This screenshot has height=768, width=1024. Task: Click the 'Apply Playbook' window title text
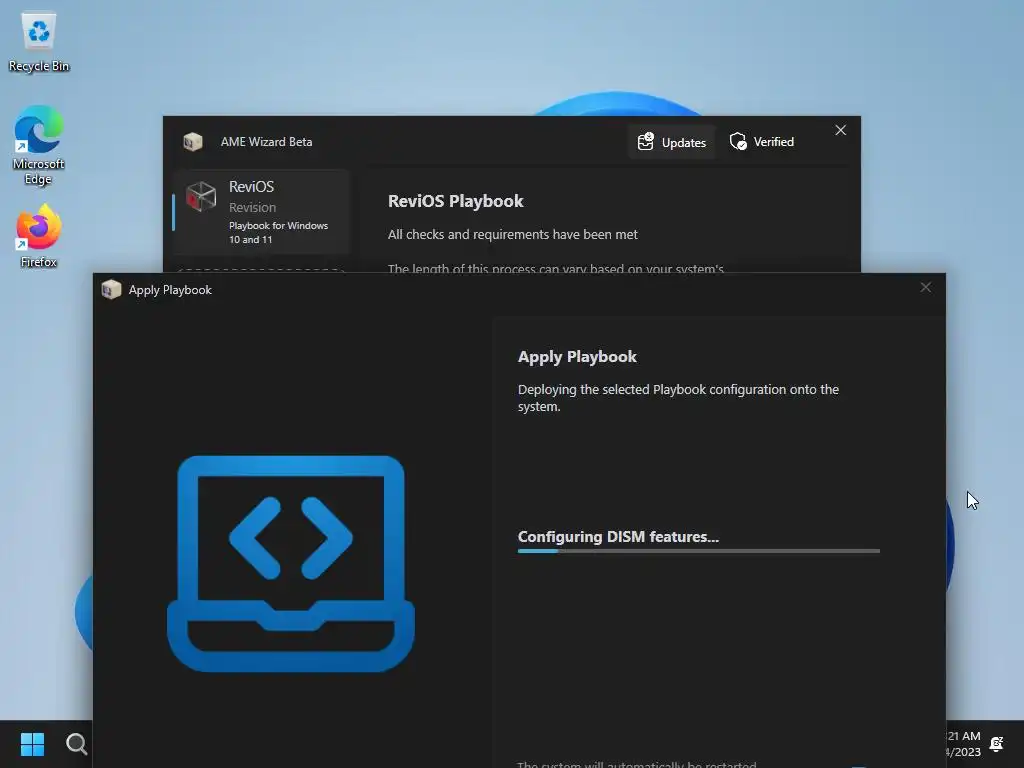point(170,290)
